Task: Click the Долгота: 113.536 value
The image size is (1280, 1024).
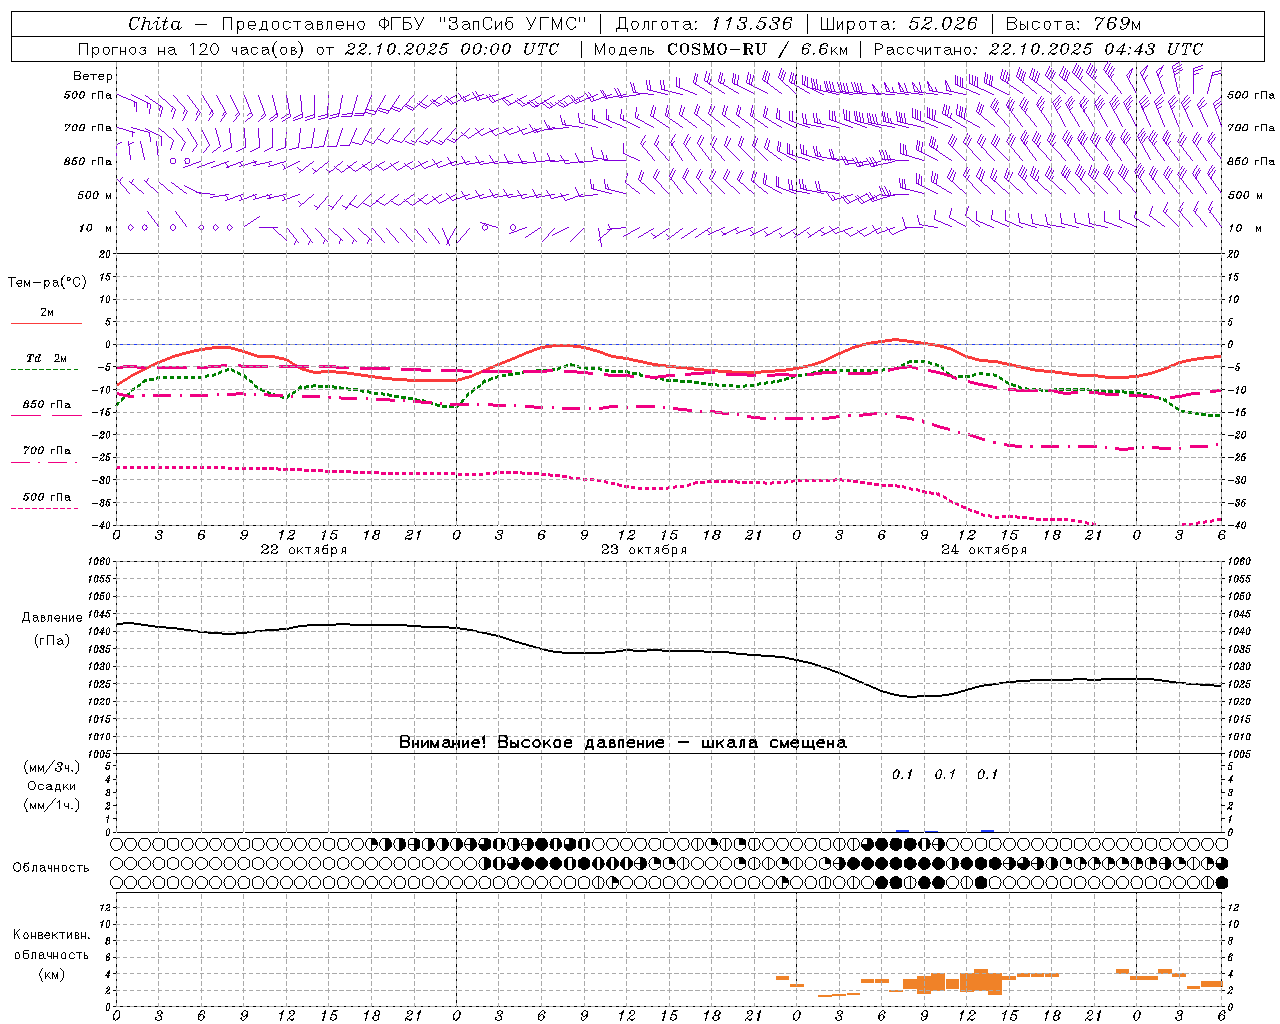Action: [704, 24]
